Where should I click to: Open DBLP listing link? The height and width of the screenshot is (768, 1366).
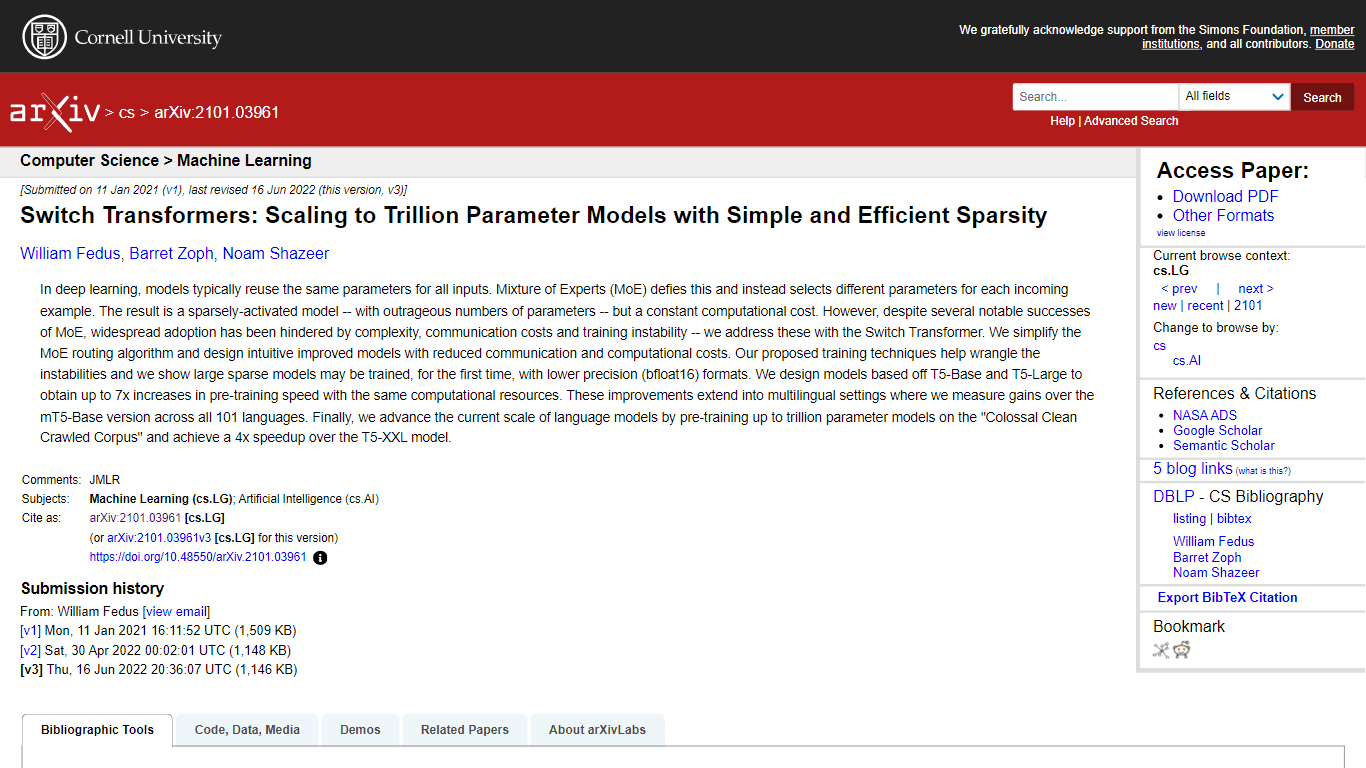click(1189, 519)
